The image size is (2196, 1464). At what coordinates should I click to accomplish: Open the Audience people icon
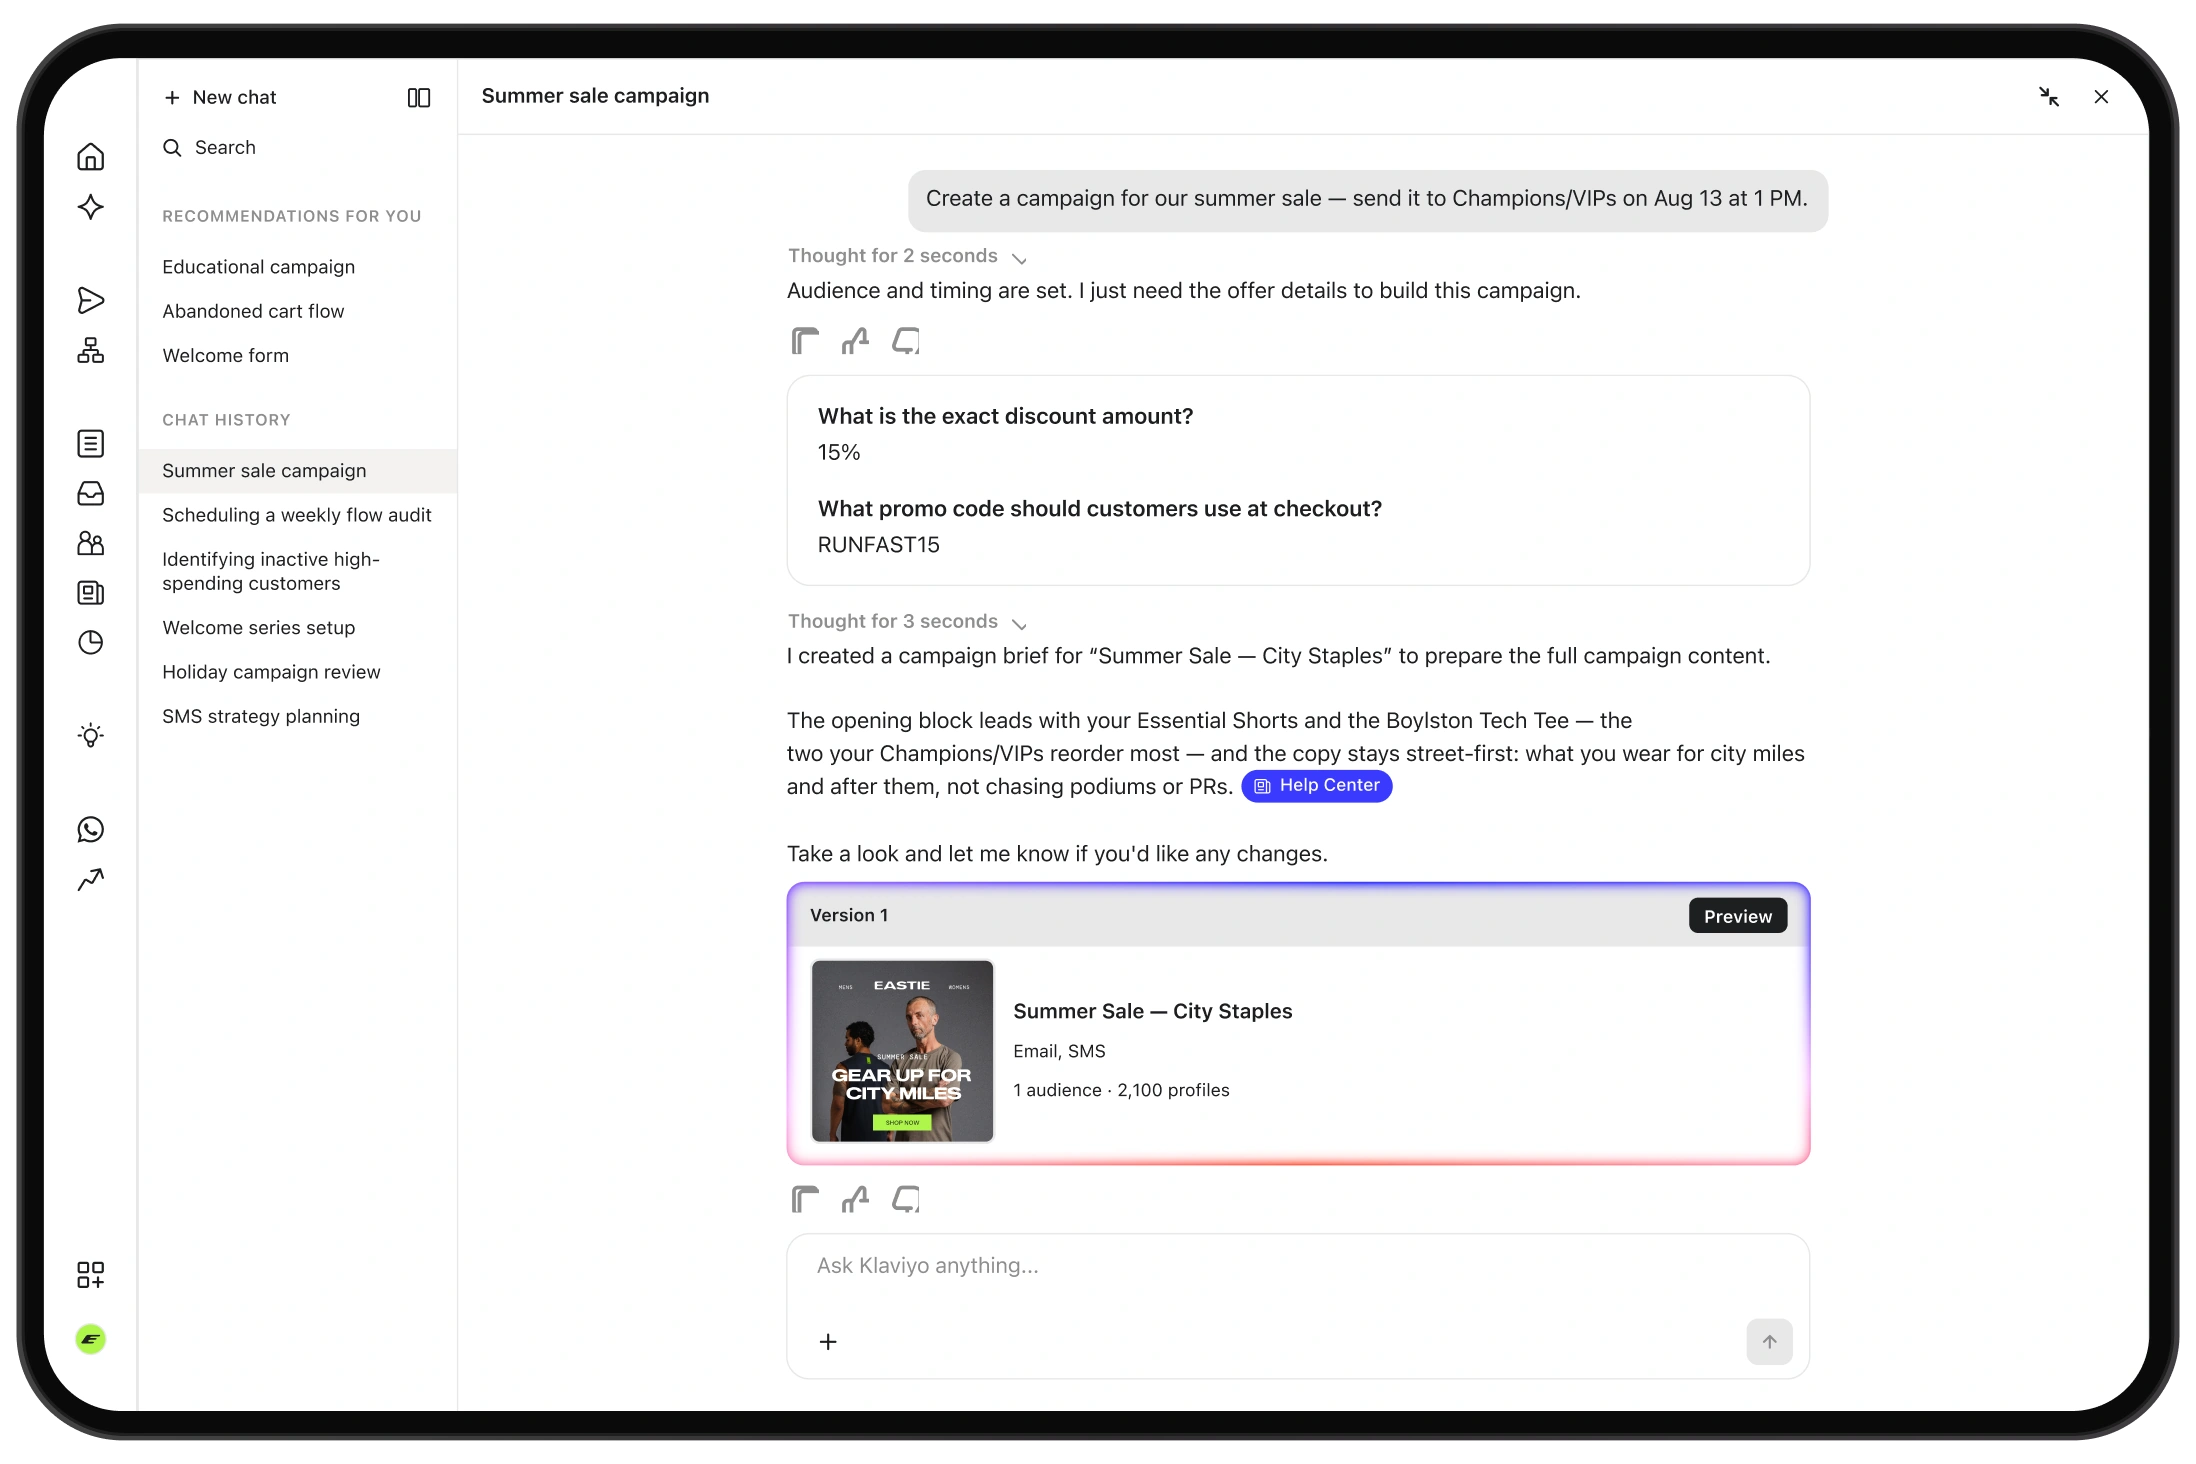pyautogui.click(x=91, y=543)
